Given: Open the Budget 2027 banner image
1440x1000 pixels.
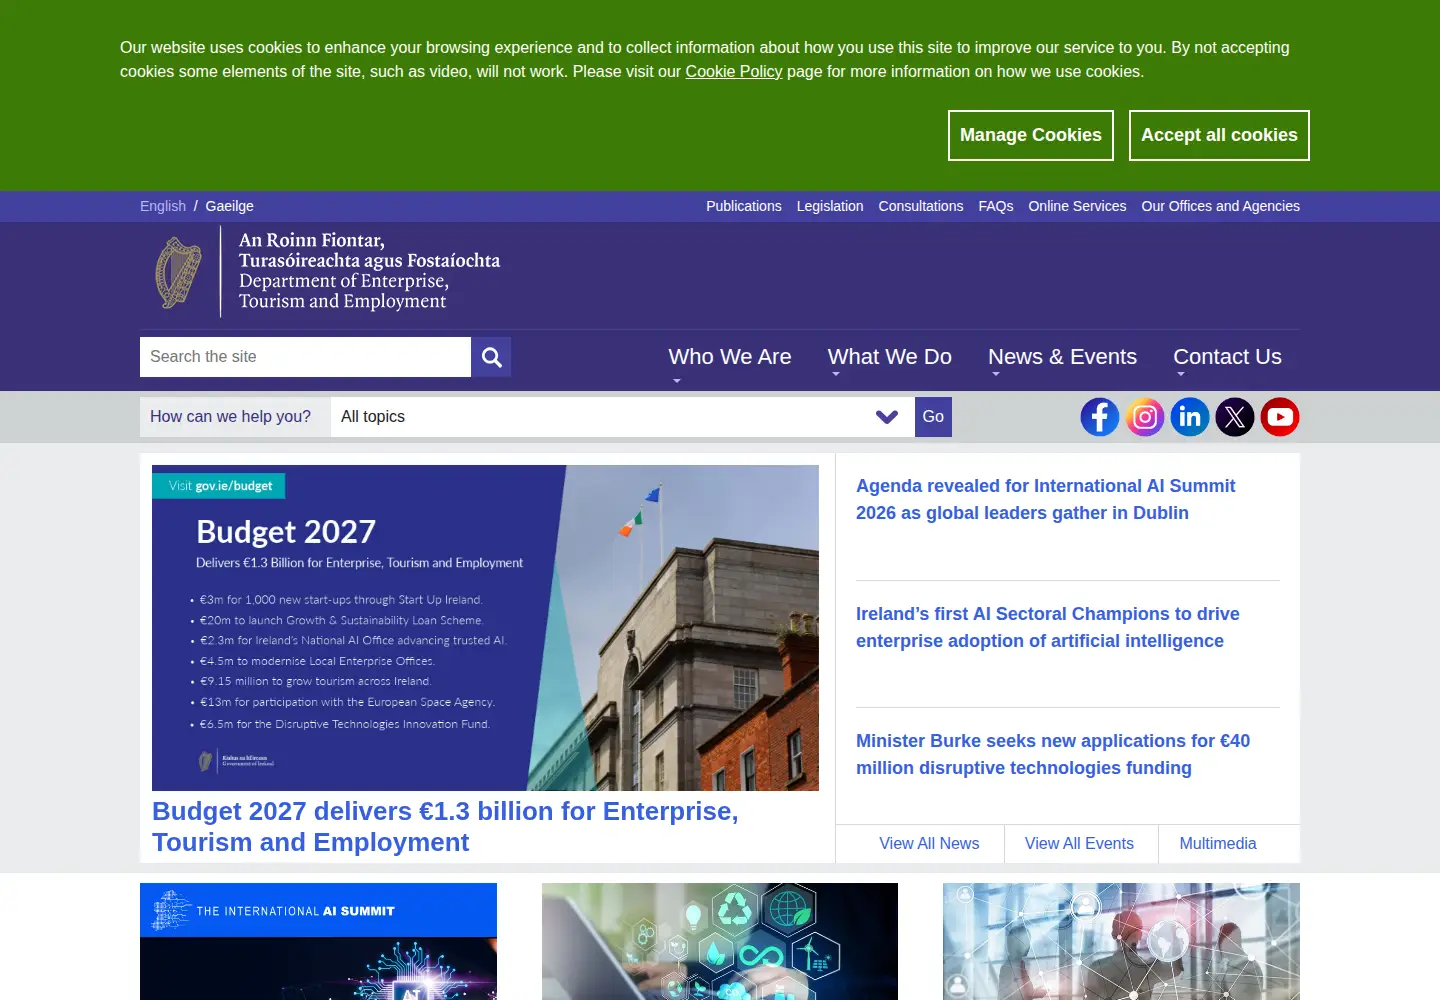Looking at the screenshot, I should point(485,628).
